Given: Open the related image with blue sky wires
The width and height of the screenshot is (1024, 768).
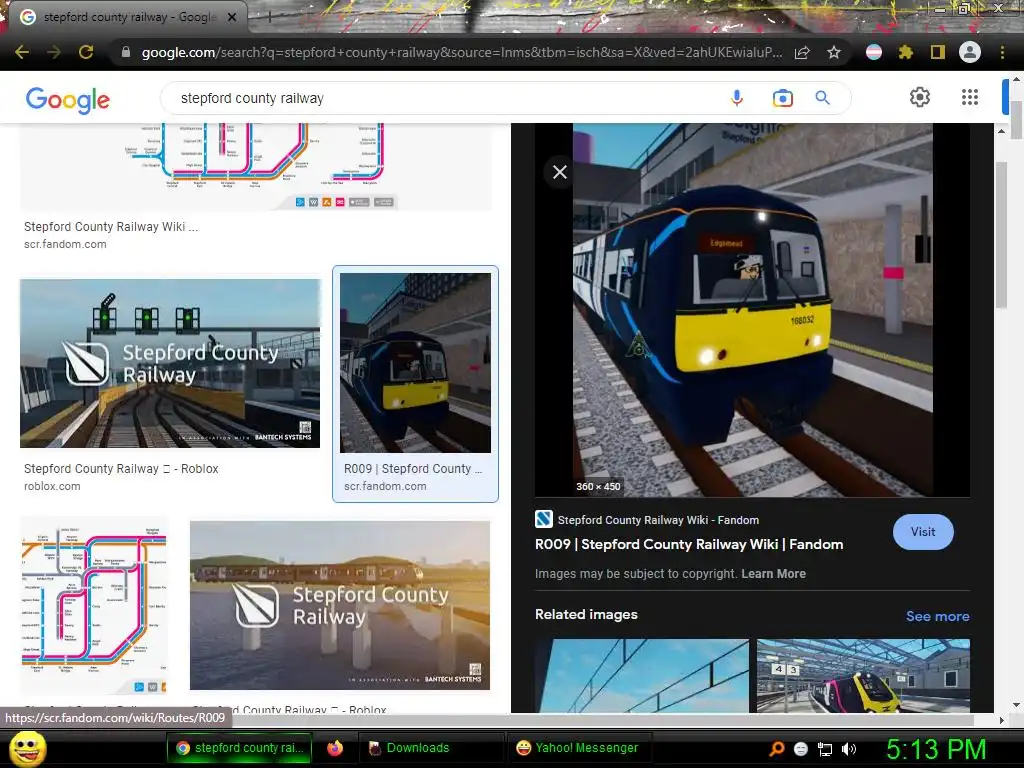Looking at the screenshot, I should pyautogui.click(x=642, y=675).
